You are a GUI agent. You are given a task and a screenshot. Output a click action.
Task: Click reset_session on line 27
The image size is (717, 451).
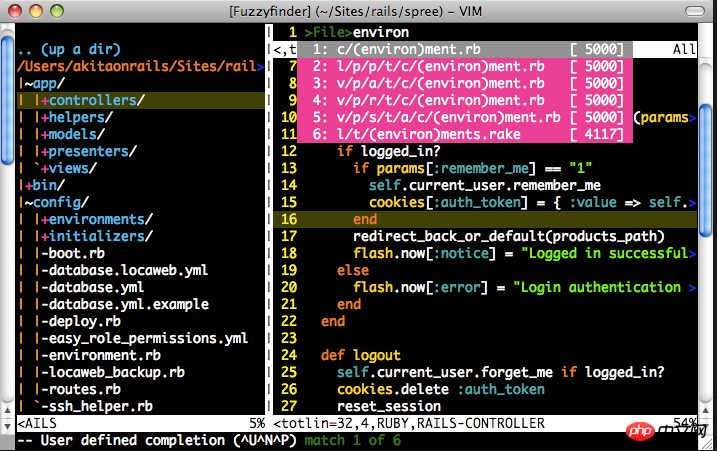[x=389, y=406]
